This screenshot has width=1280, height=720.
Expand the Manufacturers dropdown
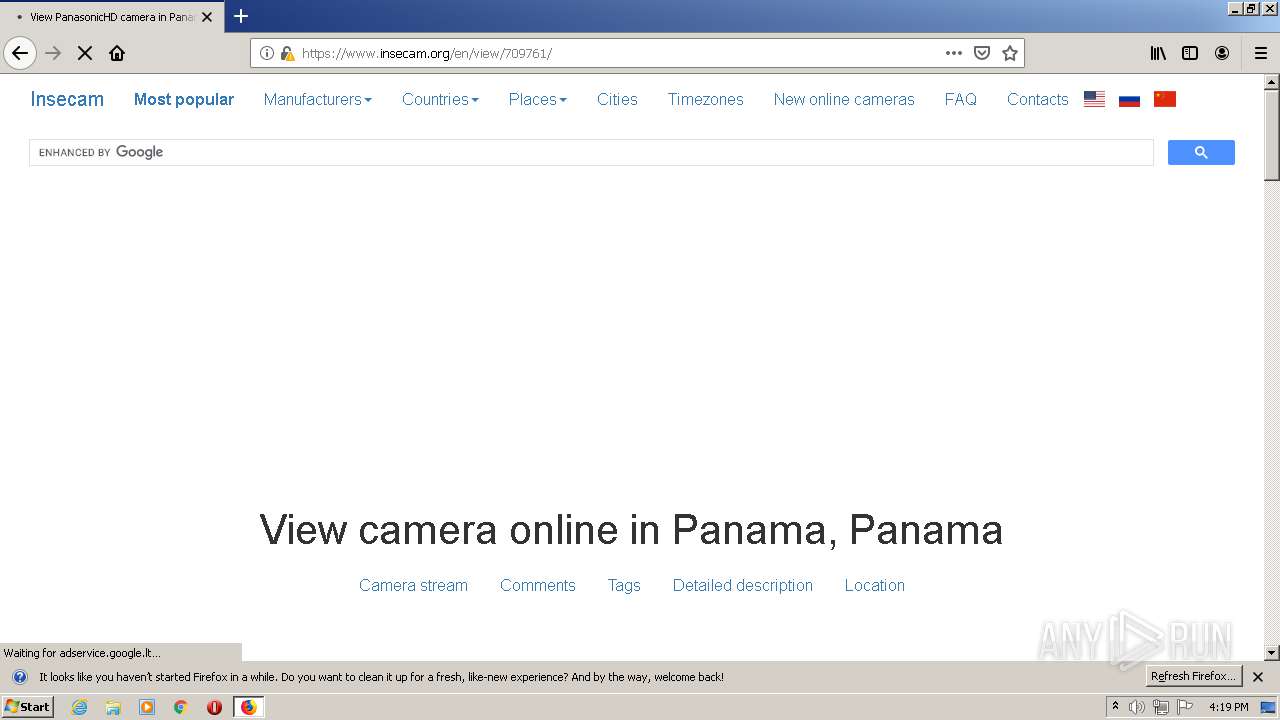[318, 99]
